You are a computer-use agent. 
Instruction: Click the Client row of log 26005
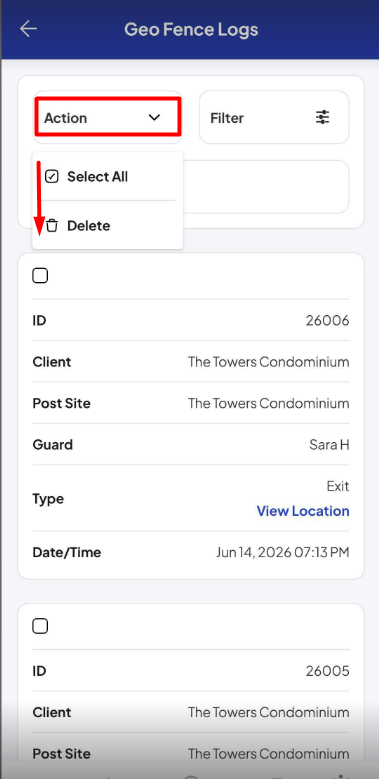pyautogui.click(x=191, y=712)
